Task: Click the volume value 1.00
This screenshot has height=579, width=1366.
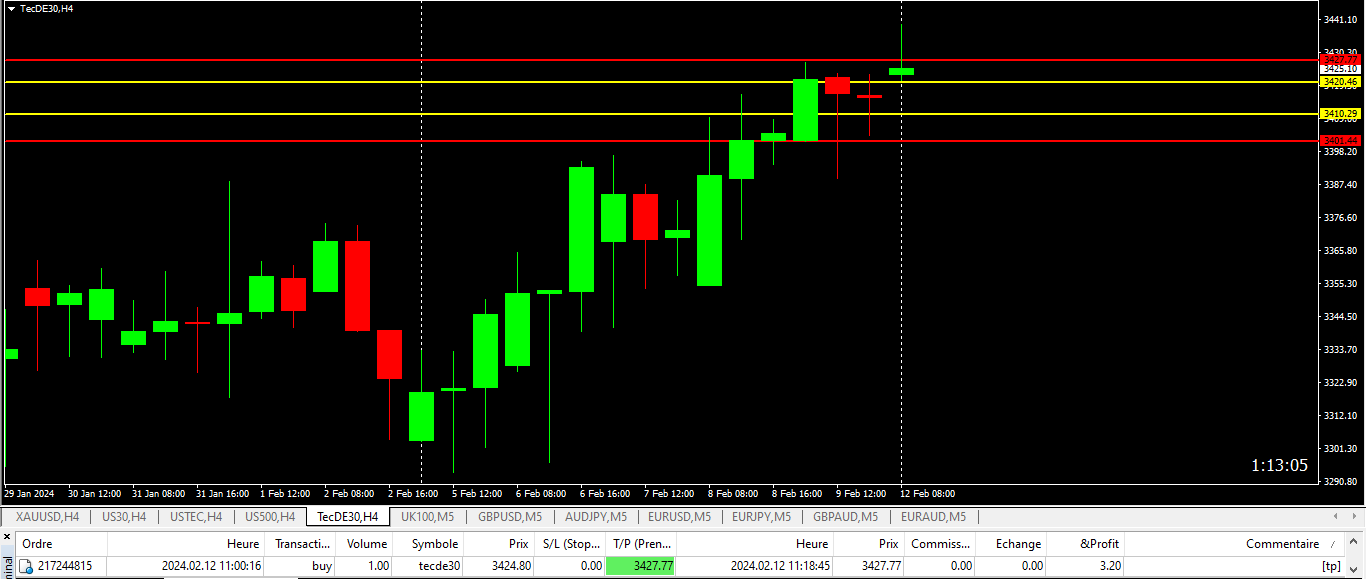Action: 379,566
